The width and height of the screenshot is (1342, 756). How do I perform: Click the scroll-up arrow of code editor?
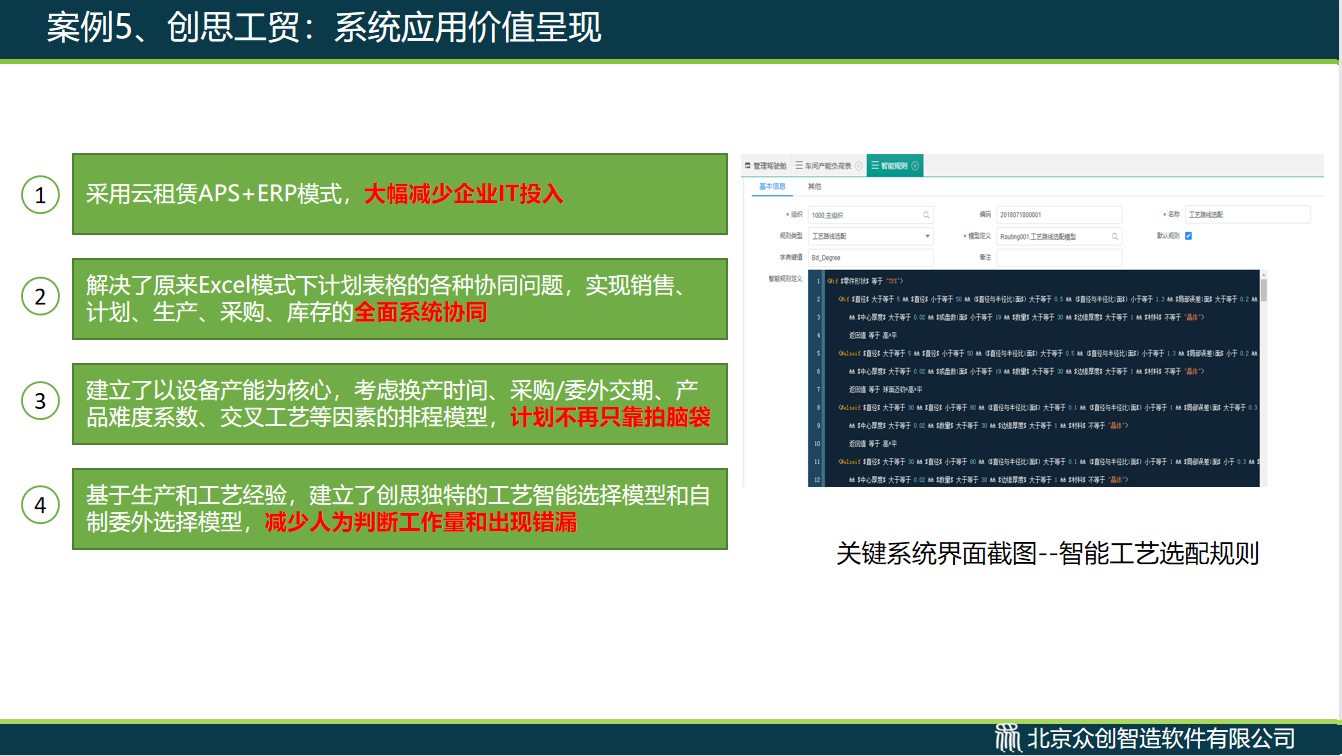pyautogui.click(x=1264, y=274)
